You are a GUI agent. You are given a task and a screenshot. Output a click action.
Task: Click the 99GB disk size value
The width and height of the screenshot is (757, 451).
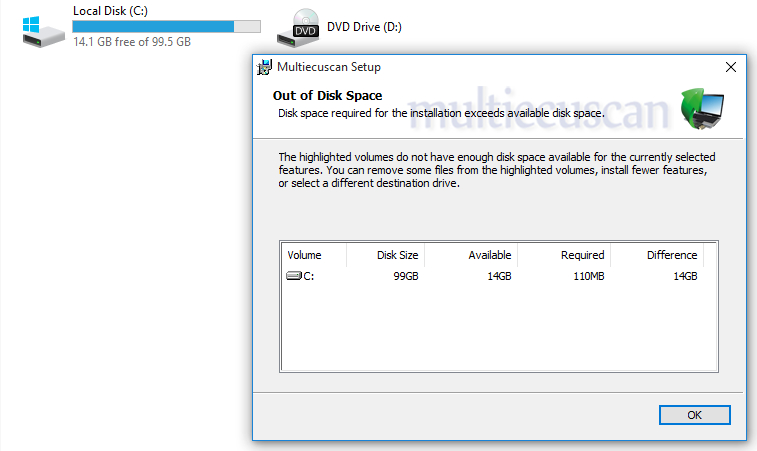[406, 276]
